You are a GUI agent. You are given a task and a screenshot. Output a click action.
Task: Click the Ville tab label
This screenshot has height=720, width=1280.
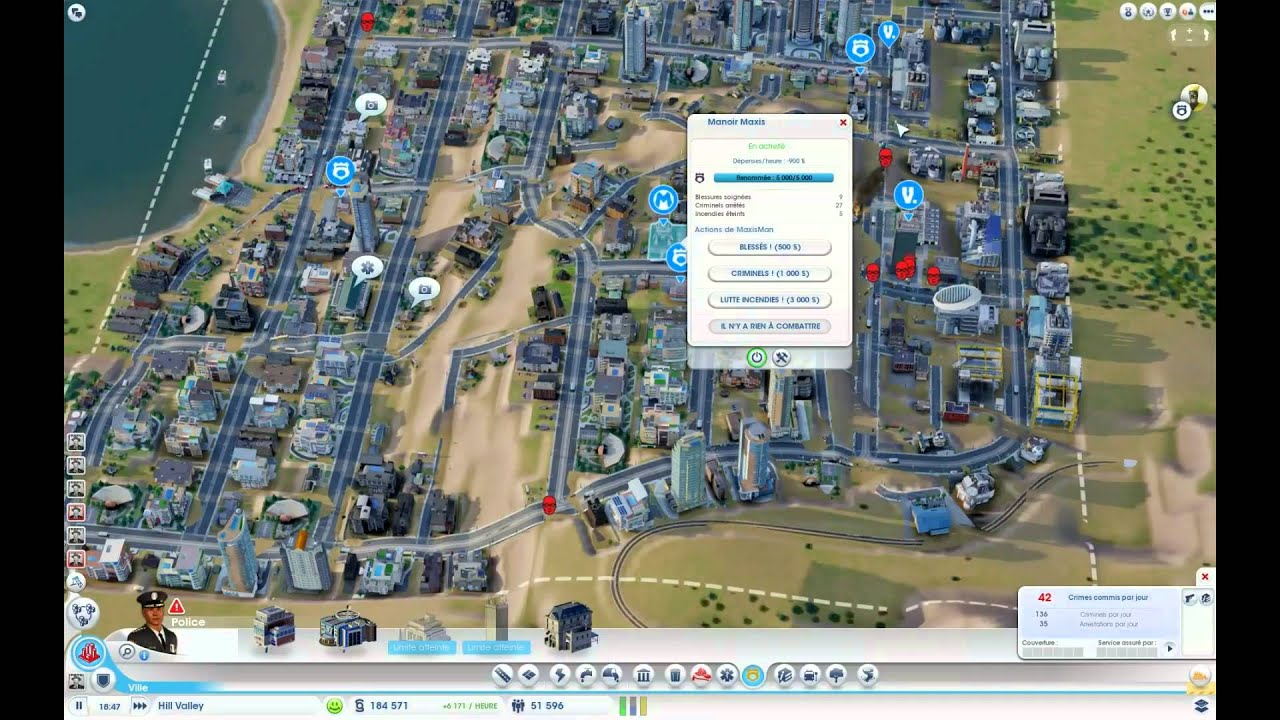pos(137,687)
